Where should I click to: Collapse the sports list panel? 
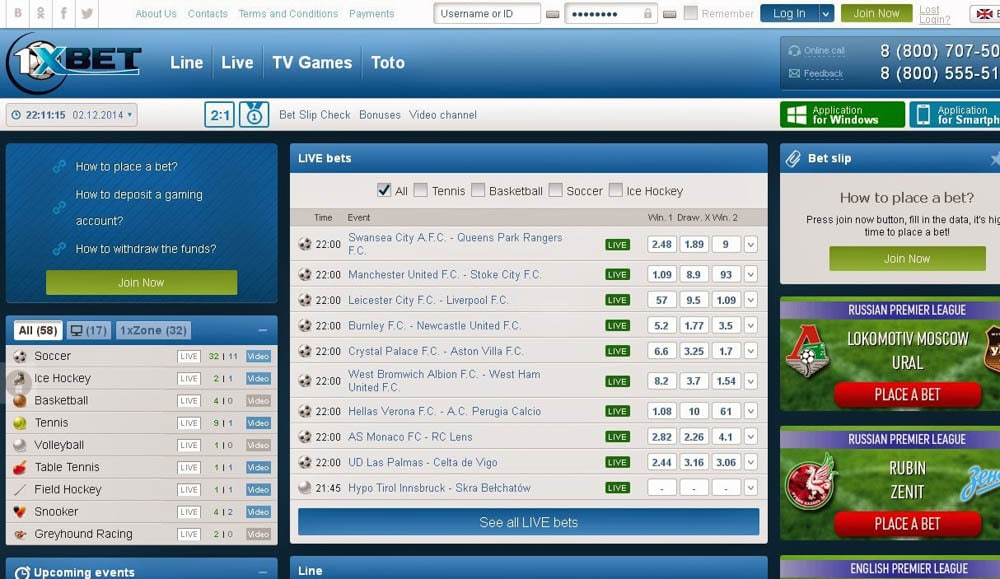click(263, 330)
